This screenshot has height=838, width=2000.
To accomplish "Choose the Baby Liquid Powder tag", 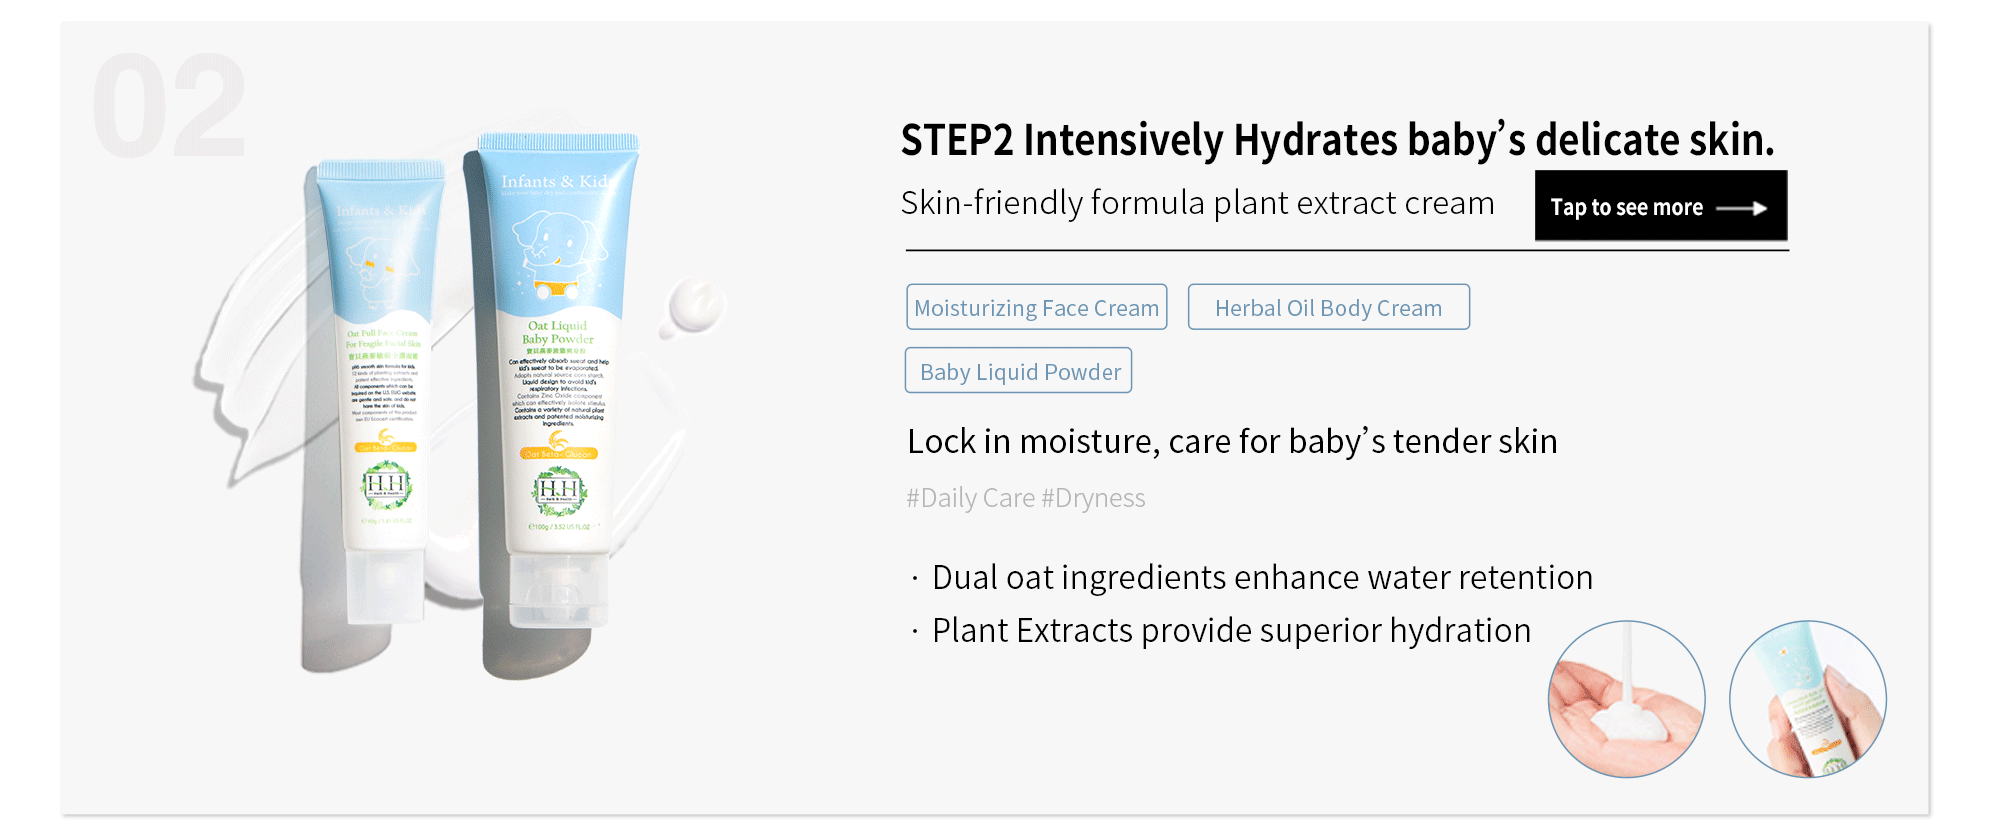I will pyautogui.click(x=1018, y=371).
